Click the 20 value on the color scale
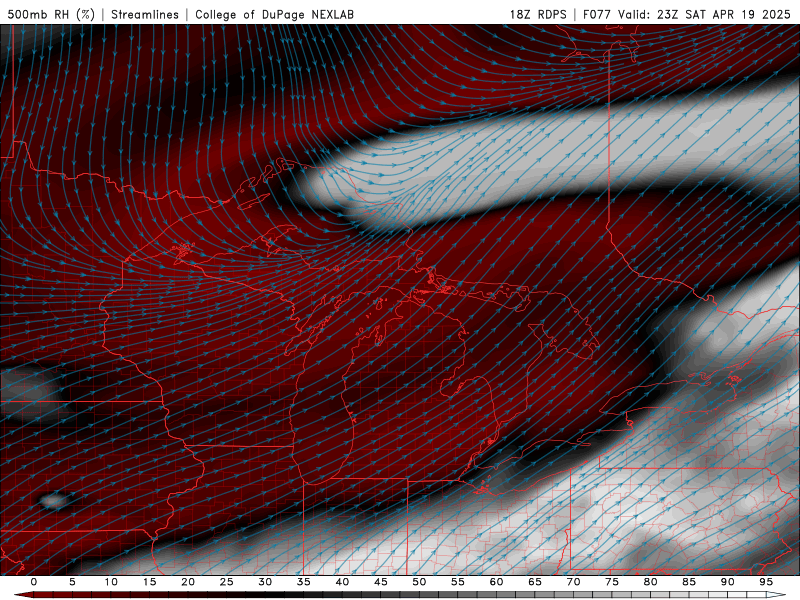Screen dimensions: 800x600 pyautogui.click(x=188, y=582)
